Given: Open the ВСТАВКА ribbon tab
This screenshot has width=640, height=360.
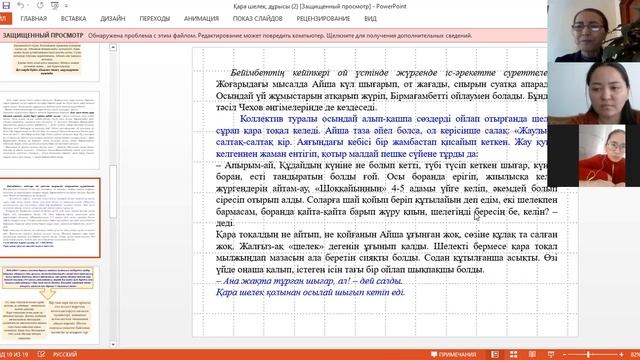Looking at the screenshot, I should click(x=73, y=19).
